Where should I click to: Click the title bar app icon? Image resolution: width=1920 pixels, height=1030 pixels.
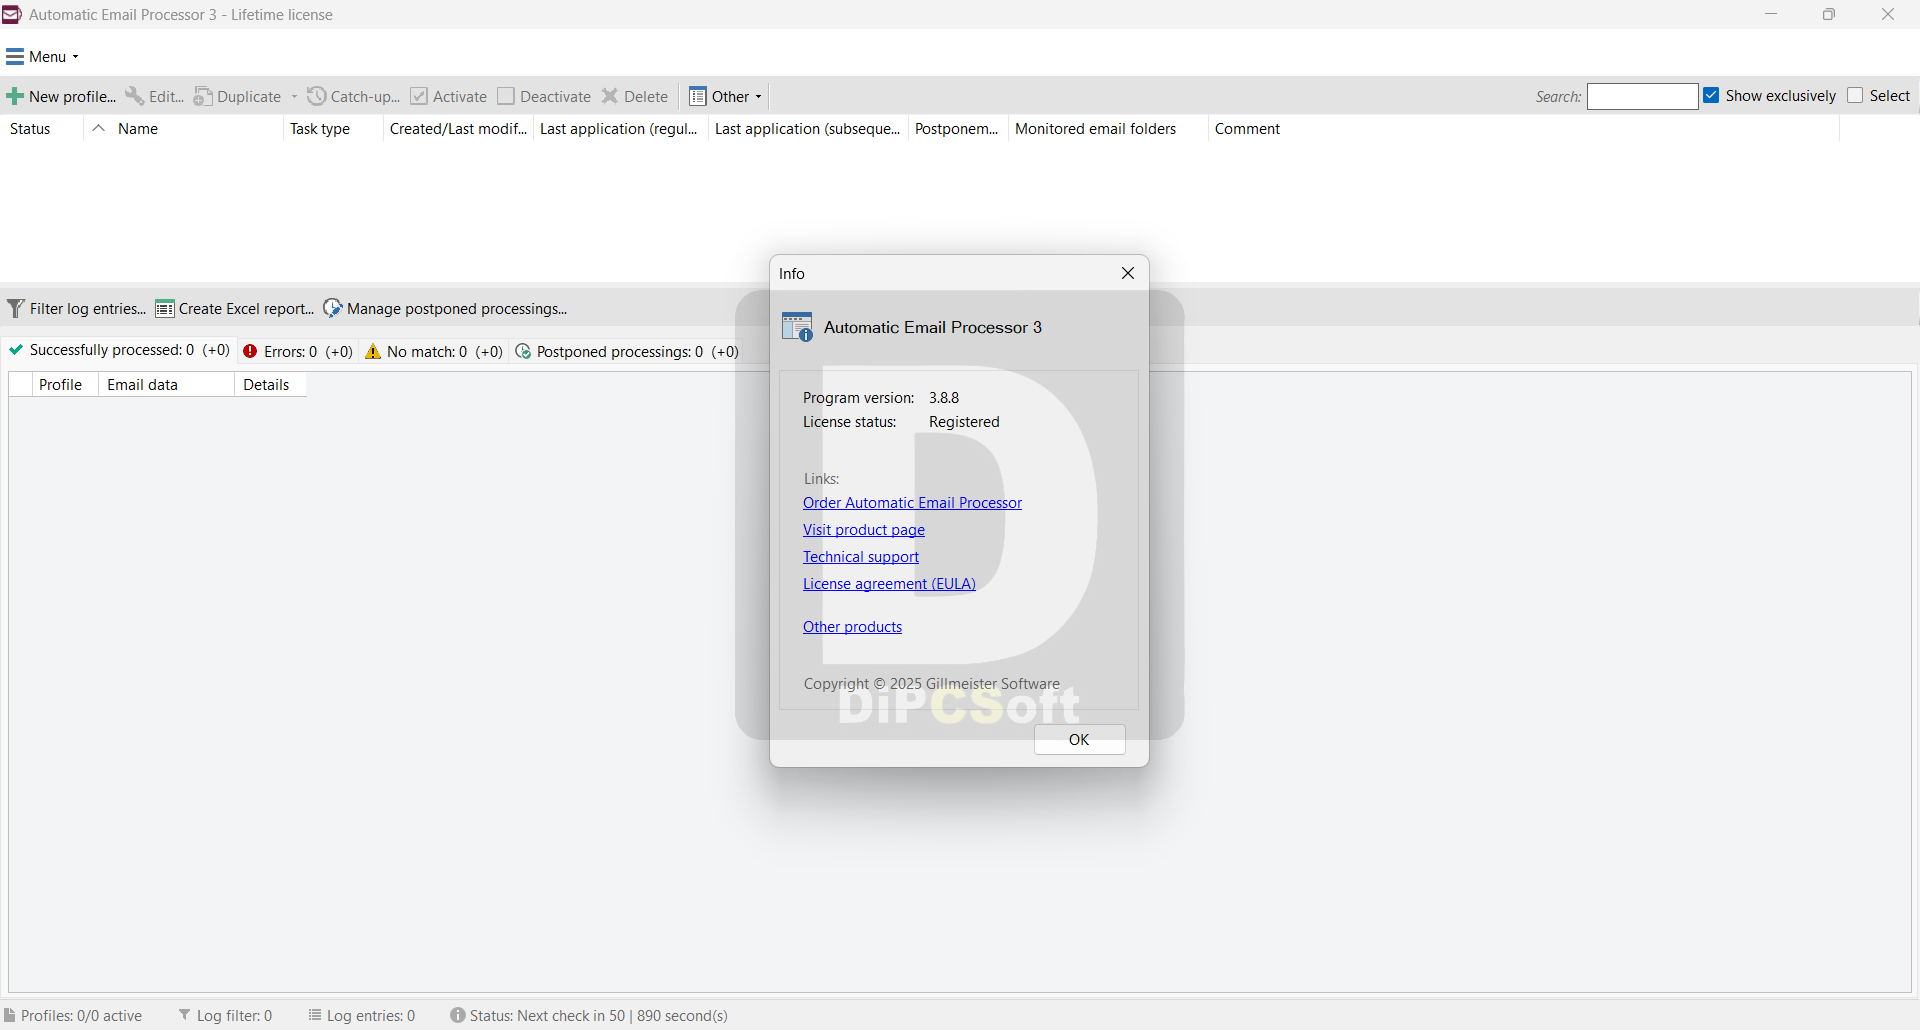point(12,14)
